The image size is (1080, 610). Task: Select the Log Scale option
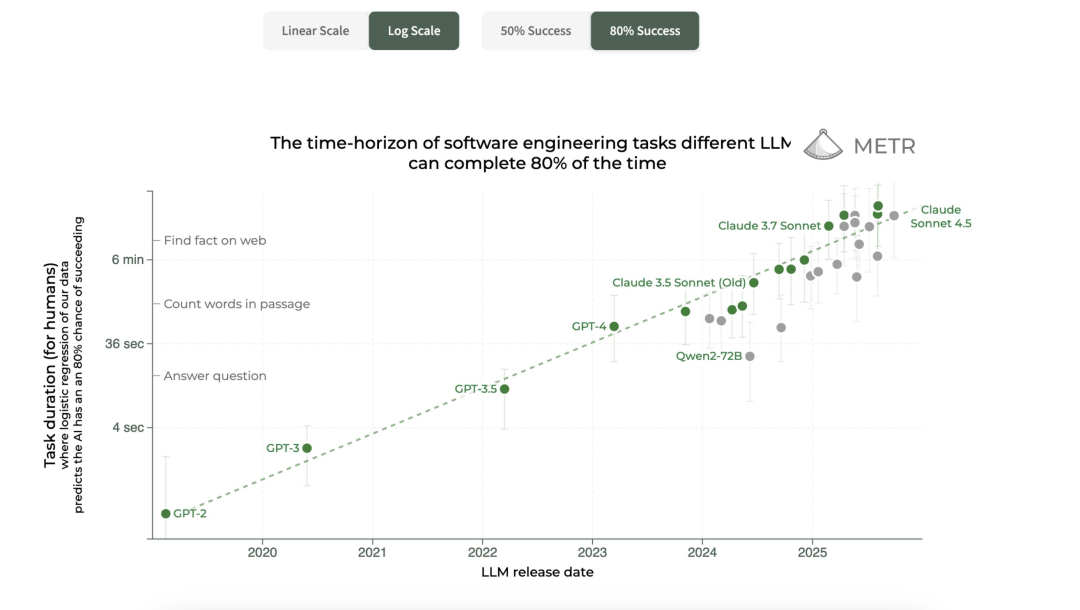click(414, 31)
